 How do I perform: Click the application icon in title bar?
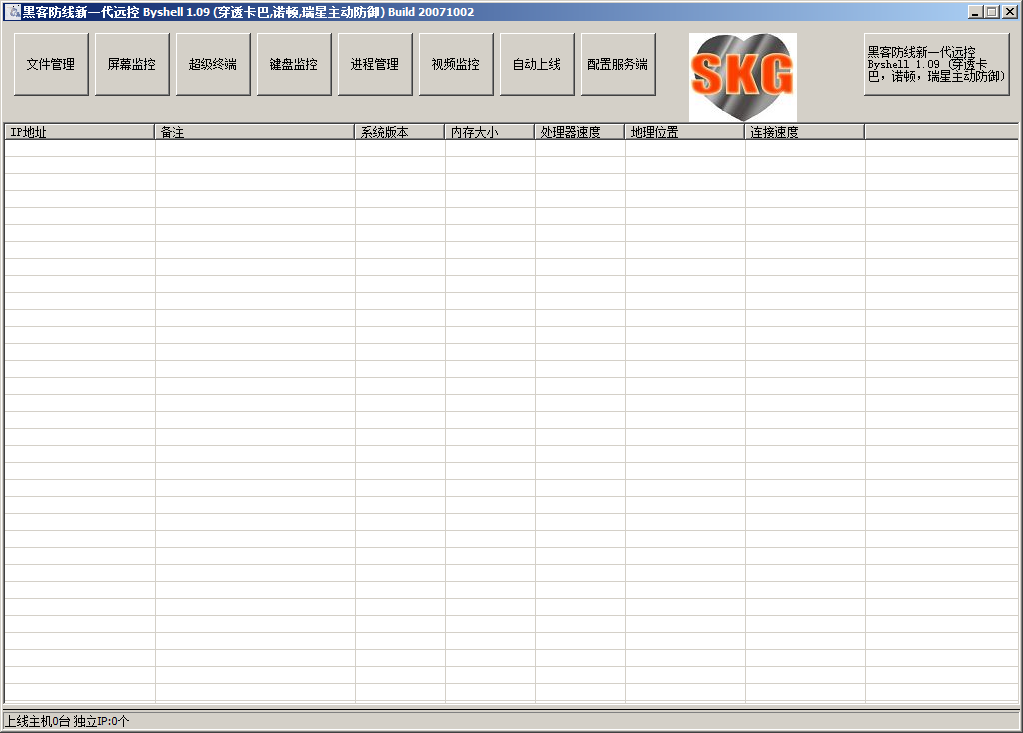(x=13, y=12)
